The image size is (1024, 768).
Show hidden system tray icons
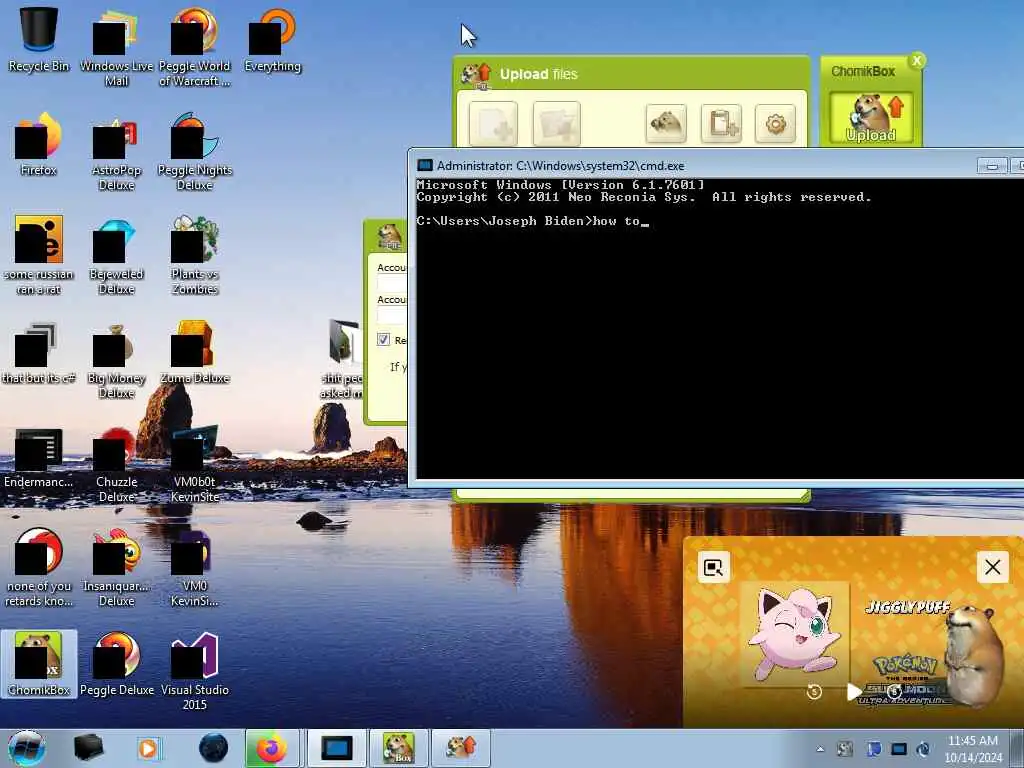(820, 749)
